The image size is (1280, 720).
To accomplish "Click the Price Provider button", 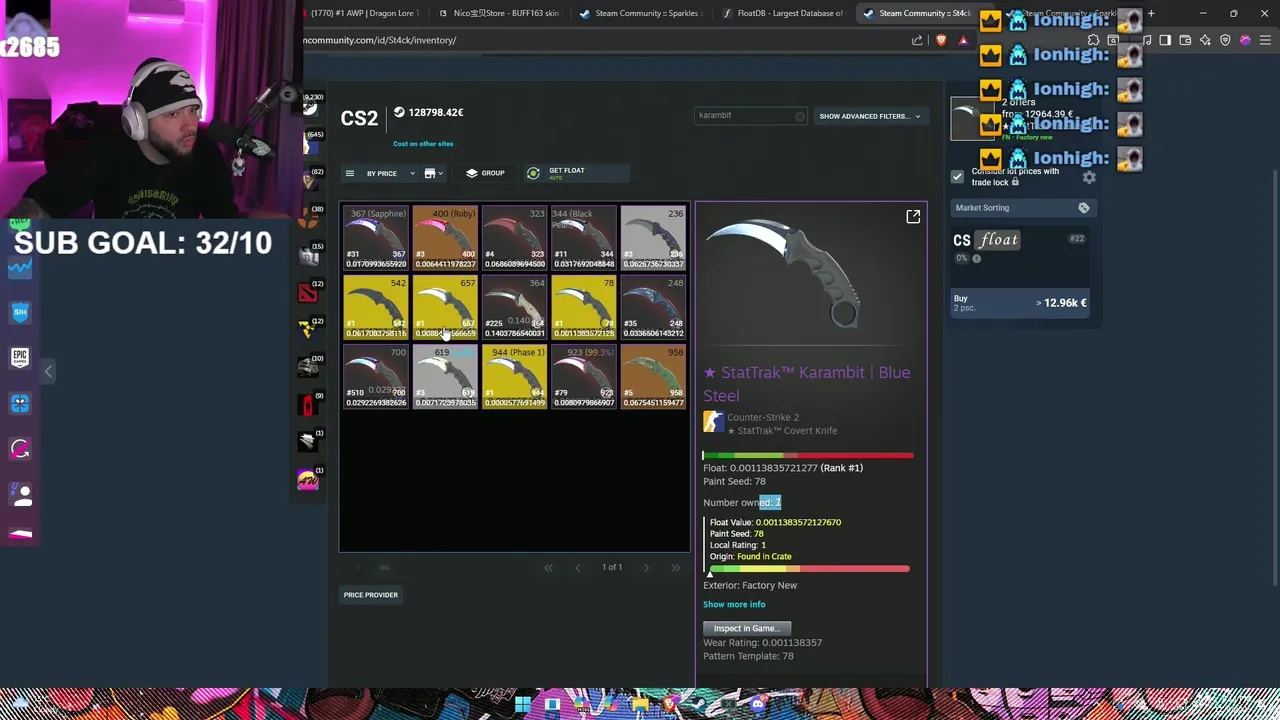I will pyautogui.click(x=371, y=595).
